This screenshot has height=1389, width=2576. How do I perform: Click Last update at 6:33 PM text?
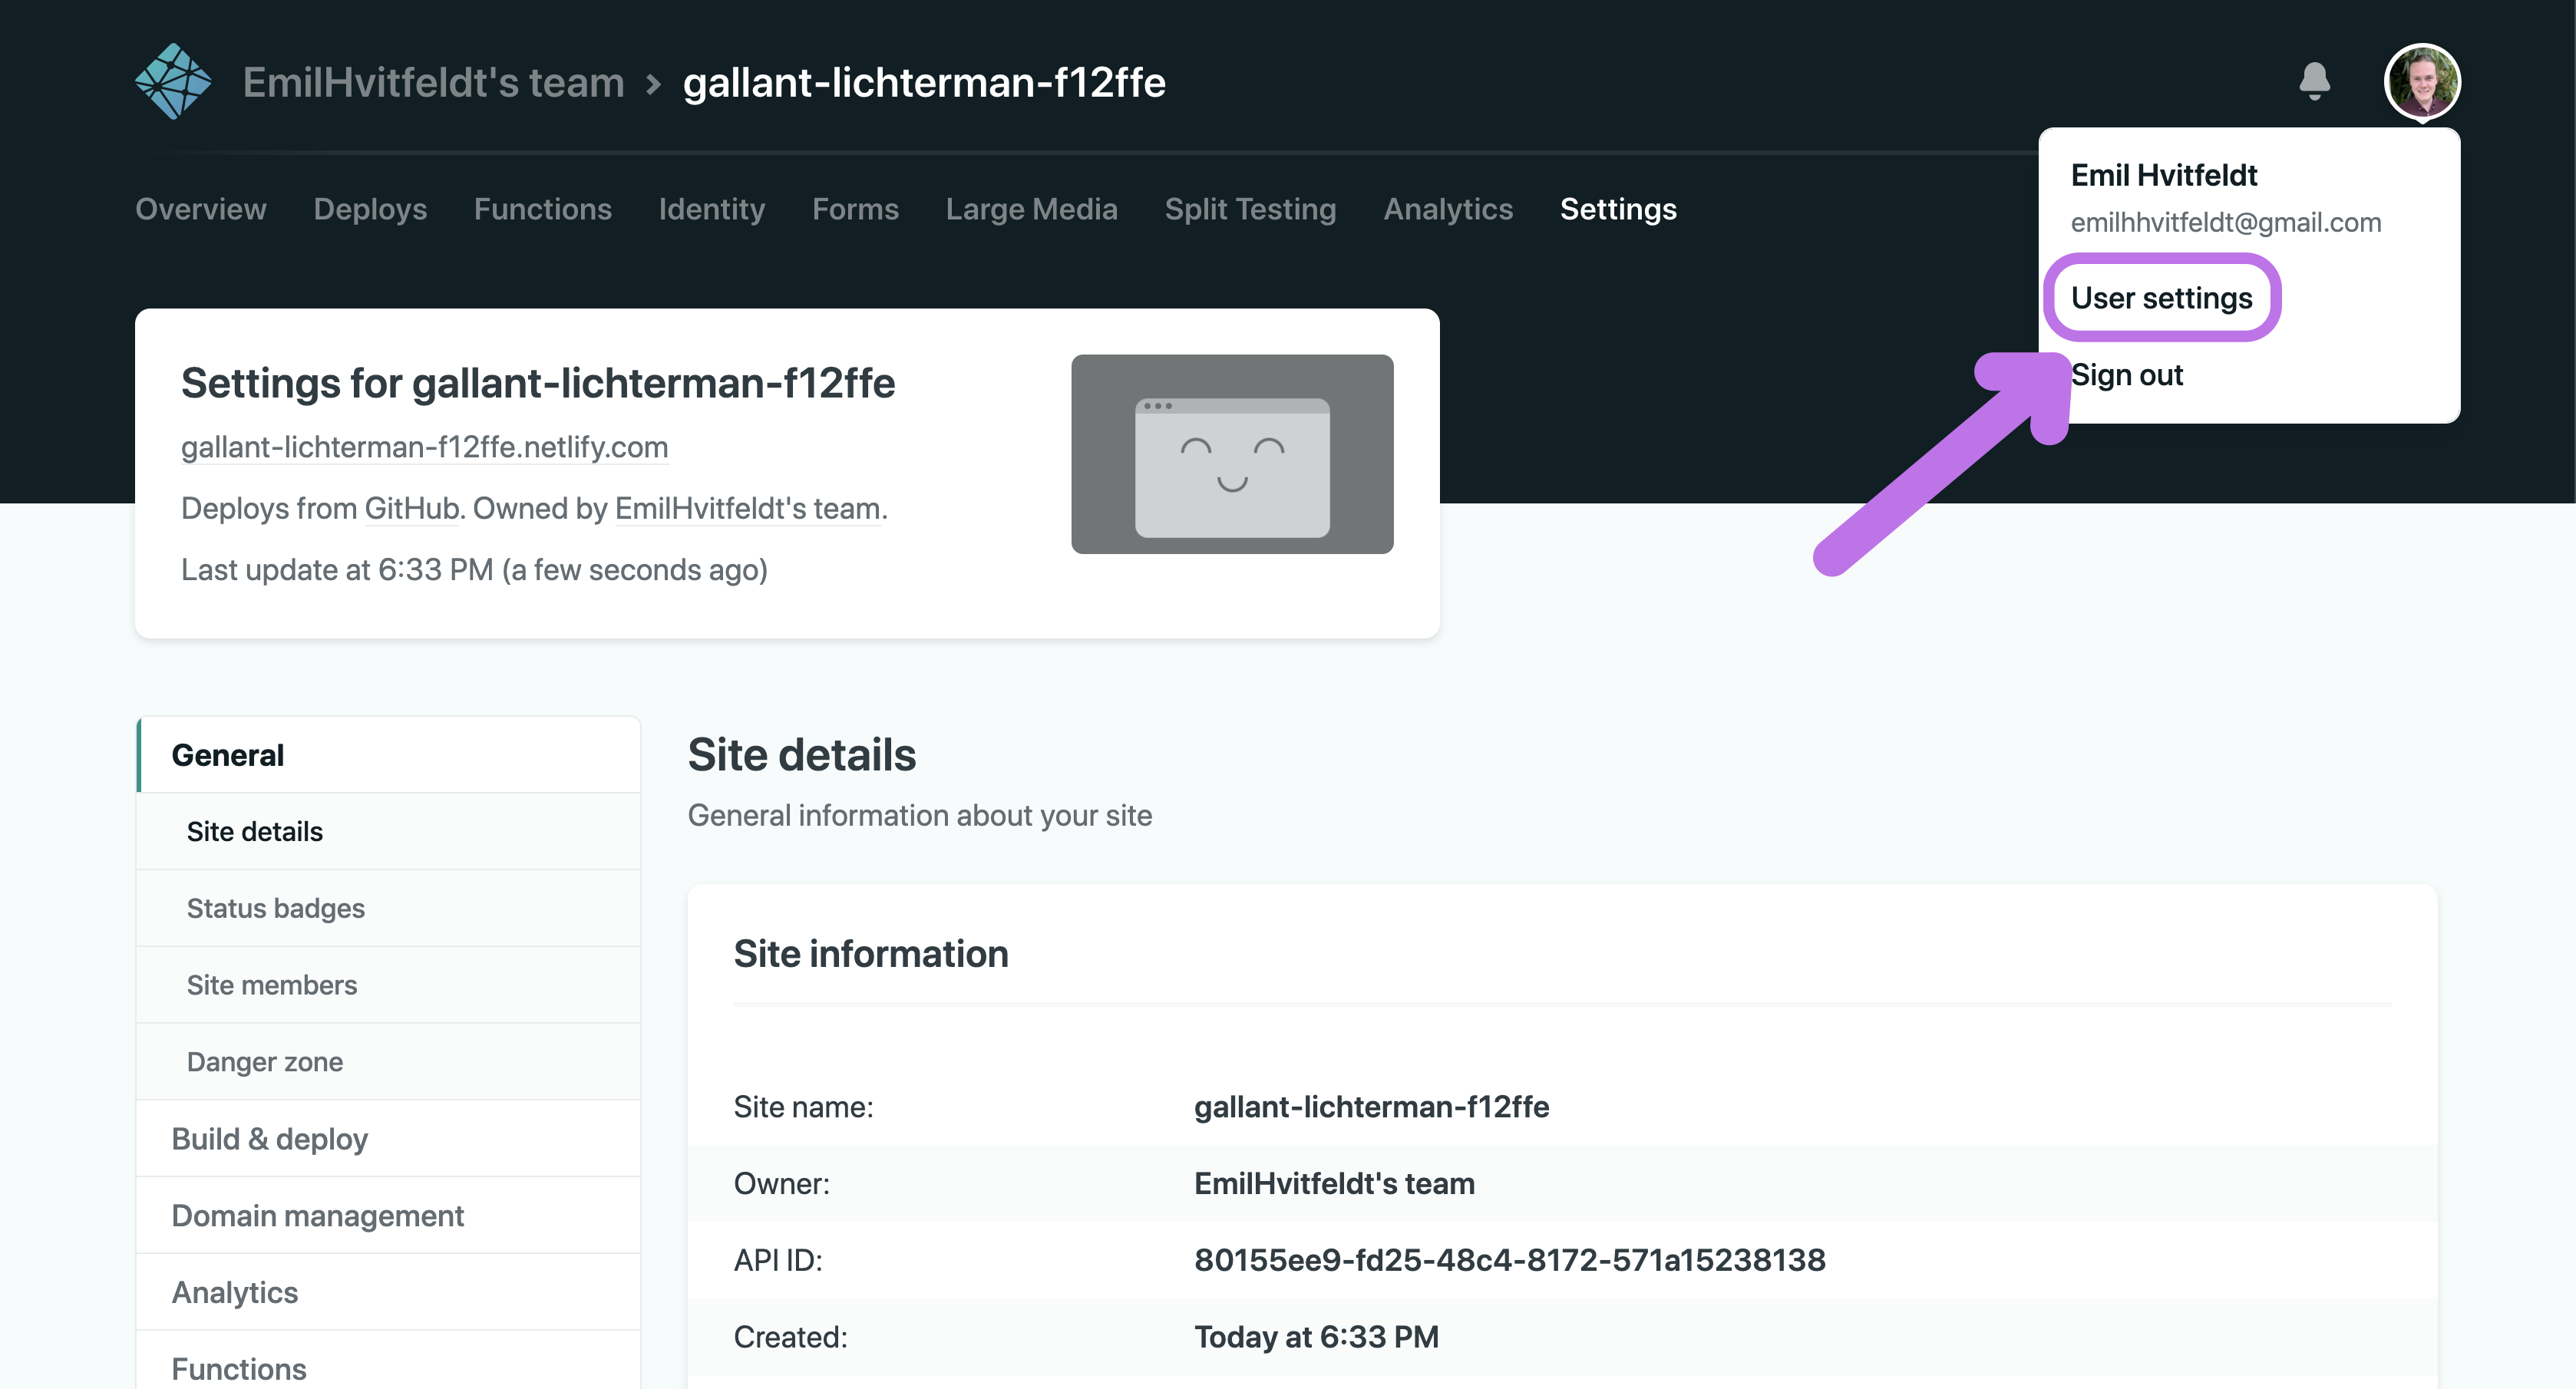click(474, 570)
